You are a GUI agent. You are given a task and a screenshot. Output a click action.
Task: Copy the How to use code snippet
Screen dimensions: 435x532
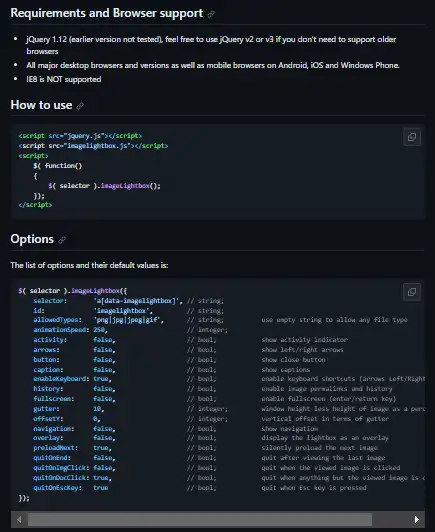[412, 137]
